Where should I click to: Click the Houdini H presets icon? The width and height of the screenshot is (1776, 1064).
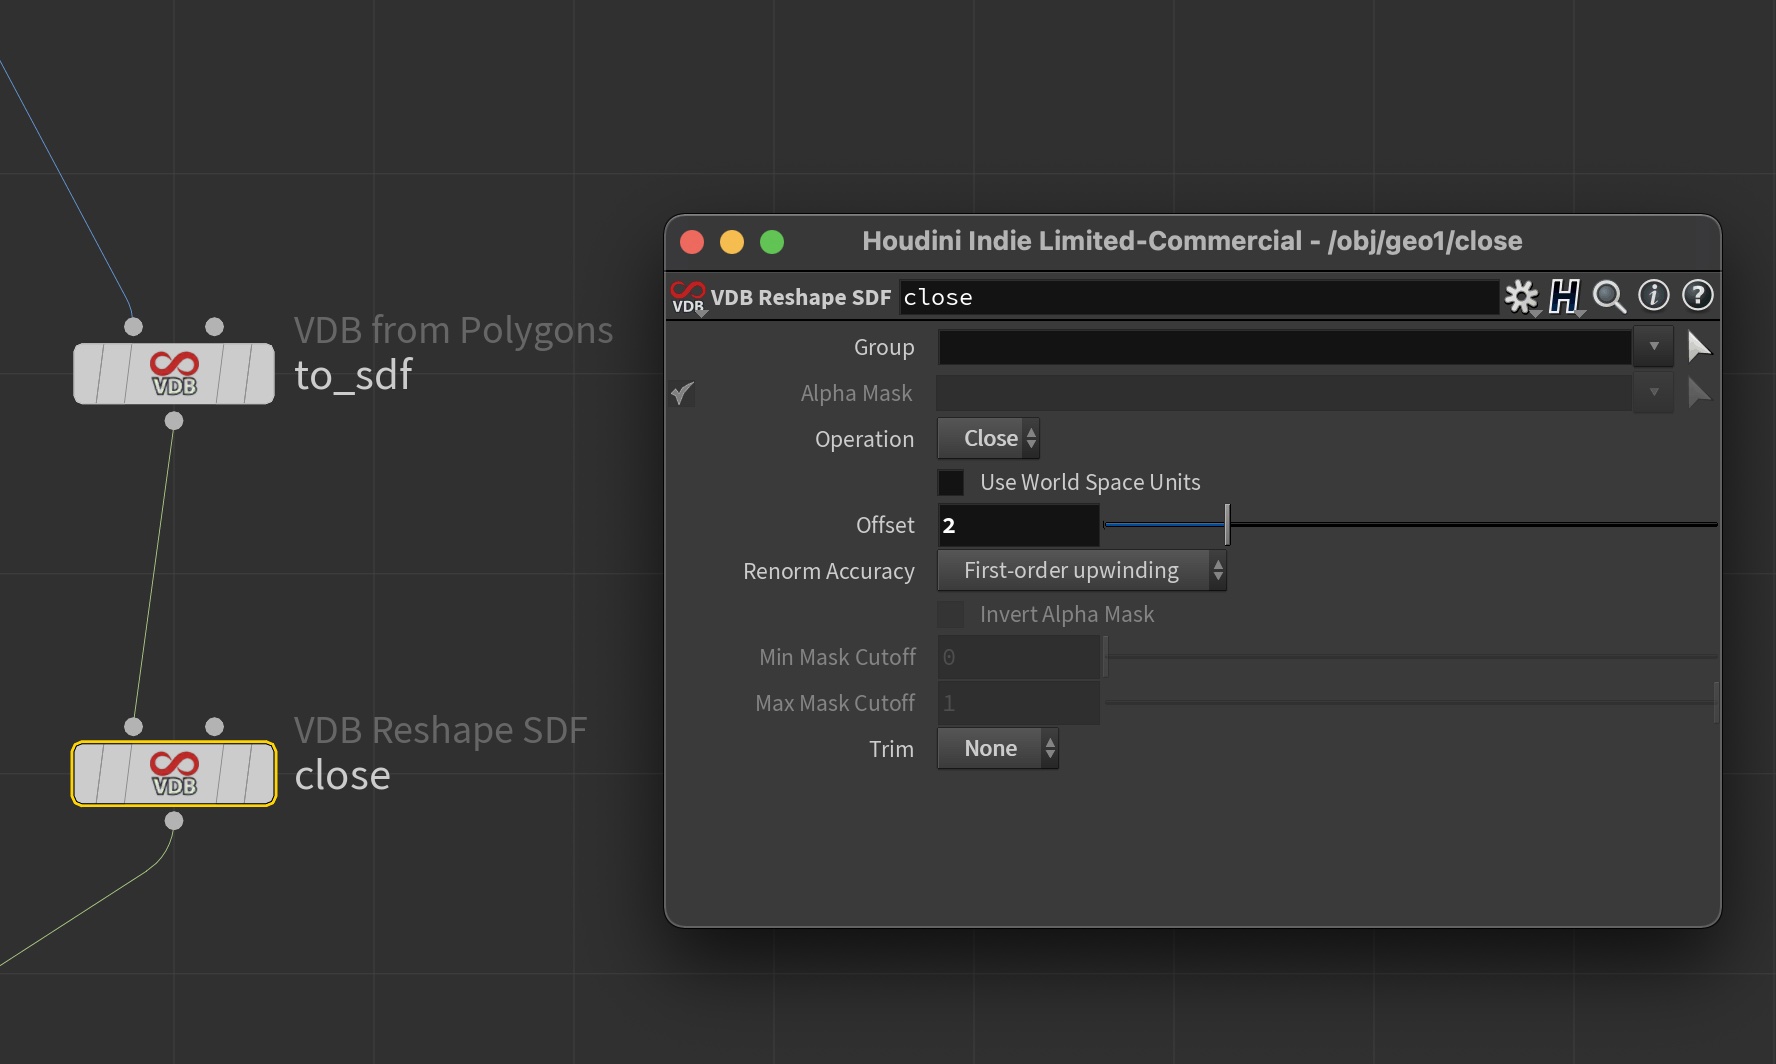click(1565, 296)
